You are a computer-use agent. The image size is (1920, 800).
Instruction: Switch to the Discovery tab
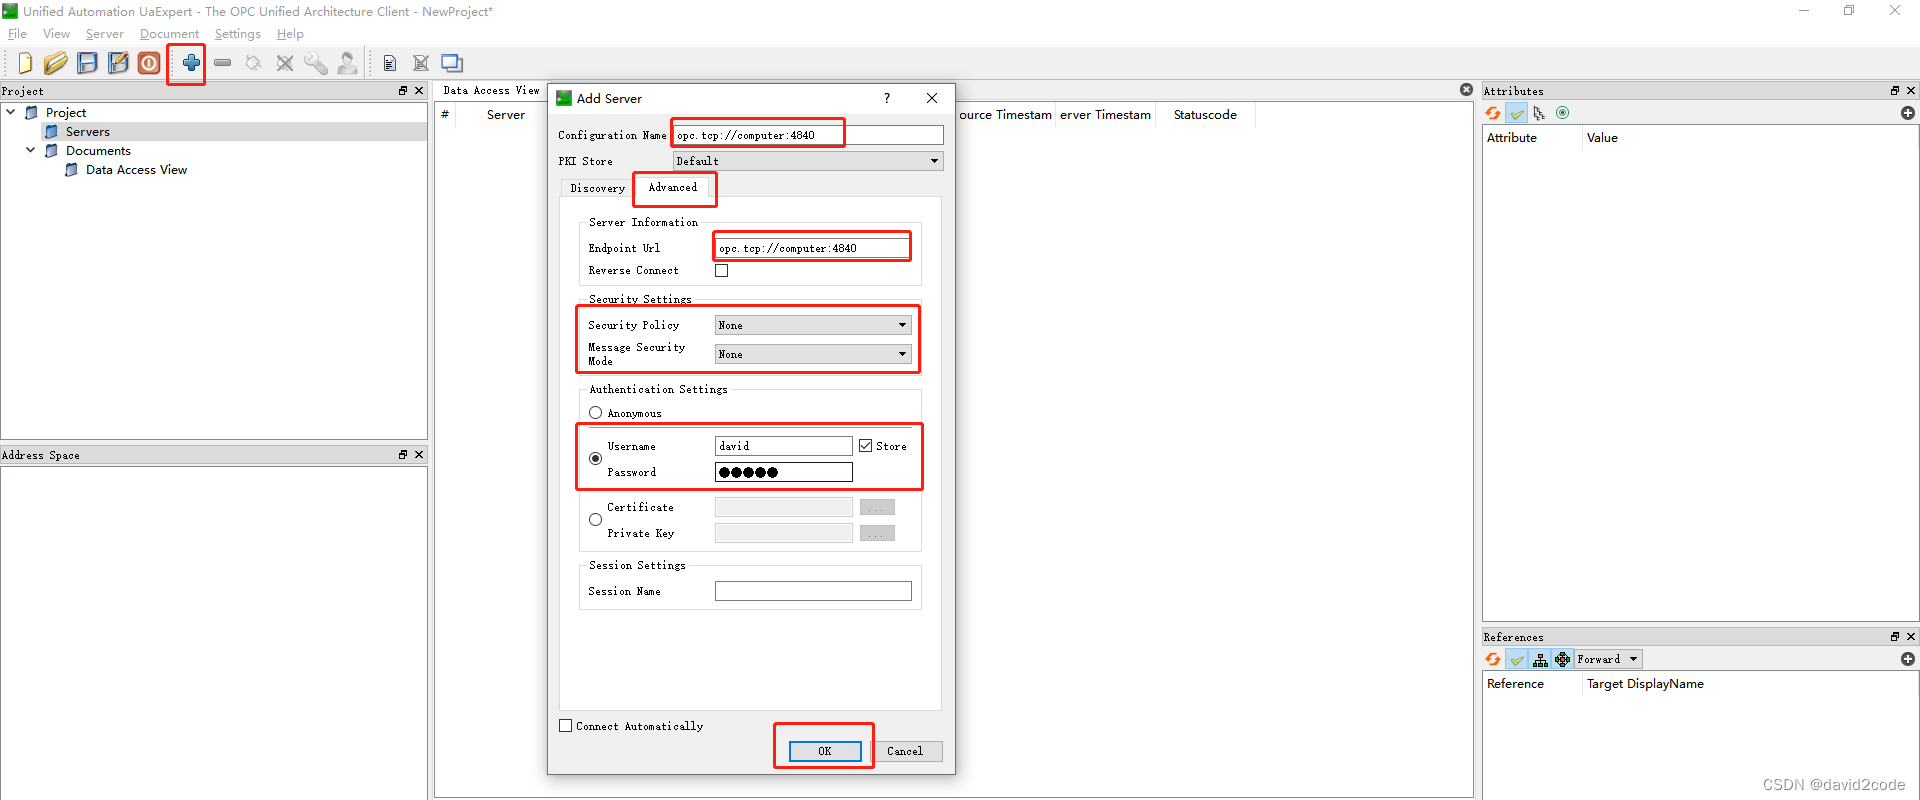tap(597, 188)
